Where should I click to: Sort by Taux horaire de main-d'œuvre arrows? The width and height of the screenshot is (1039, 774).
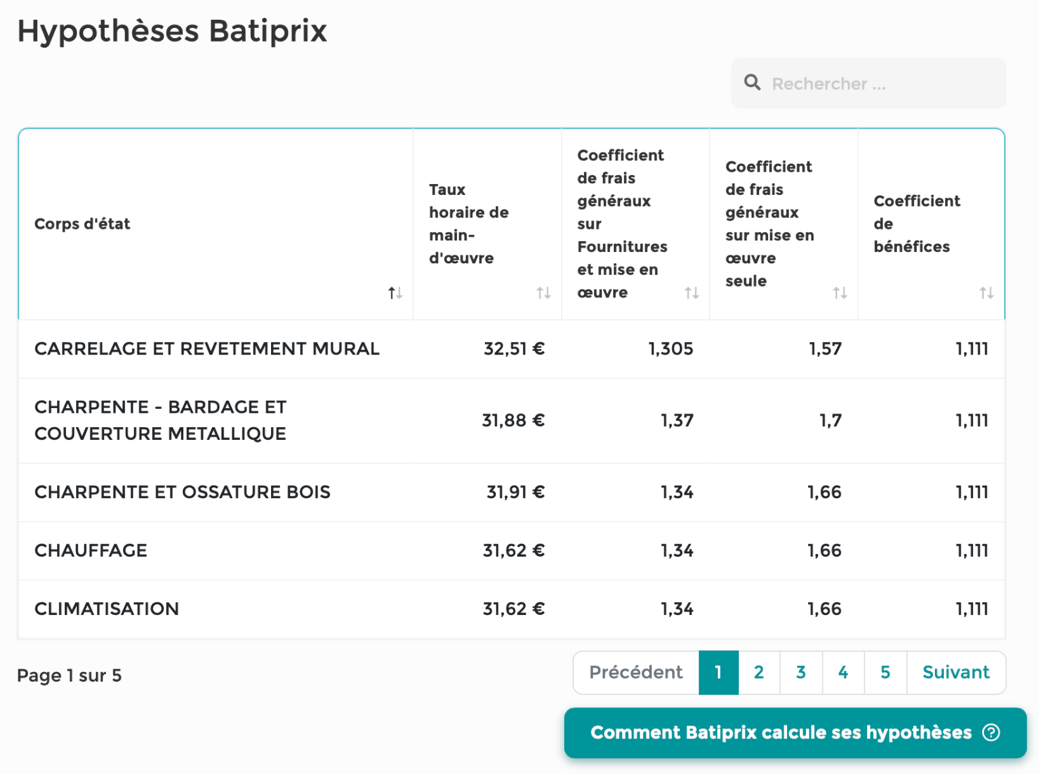[x=543, y=293]
